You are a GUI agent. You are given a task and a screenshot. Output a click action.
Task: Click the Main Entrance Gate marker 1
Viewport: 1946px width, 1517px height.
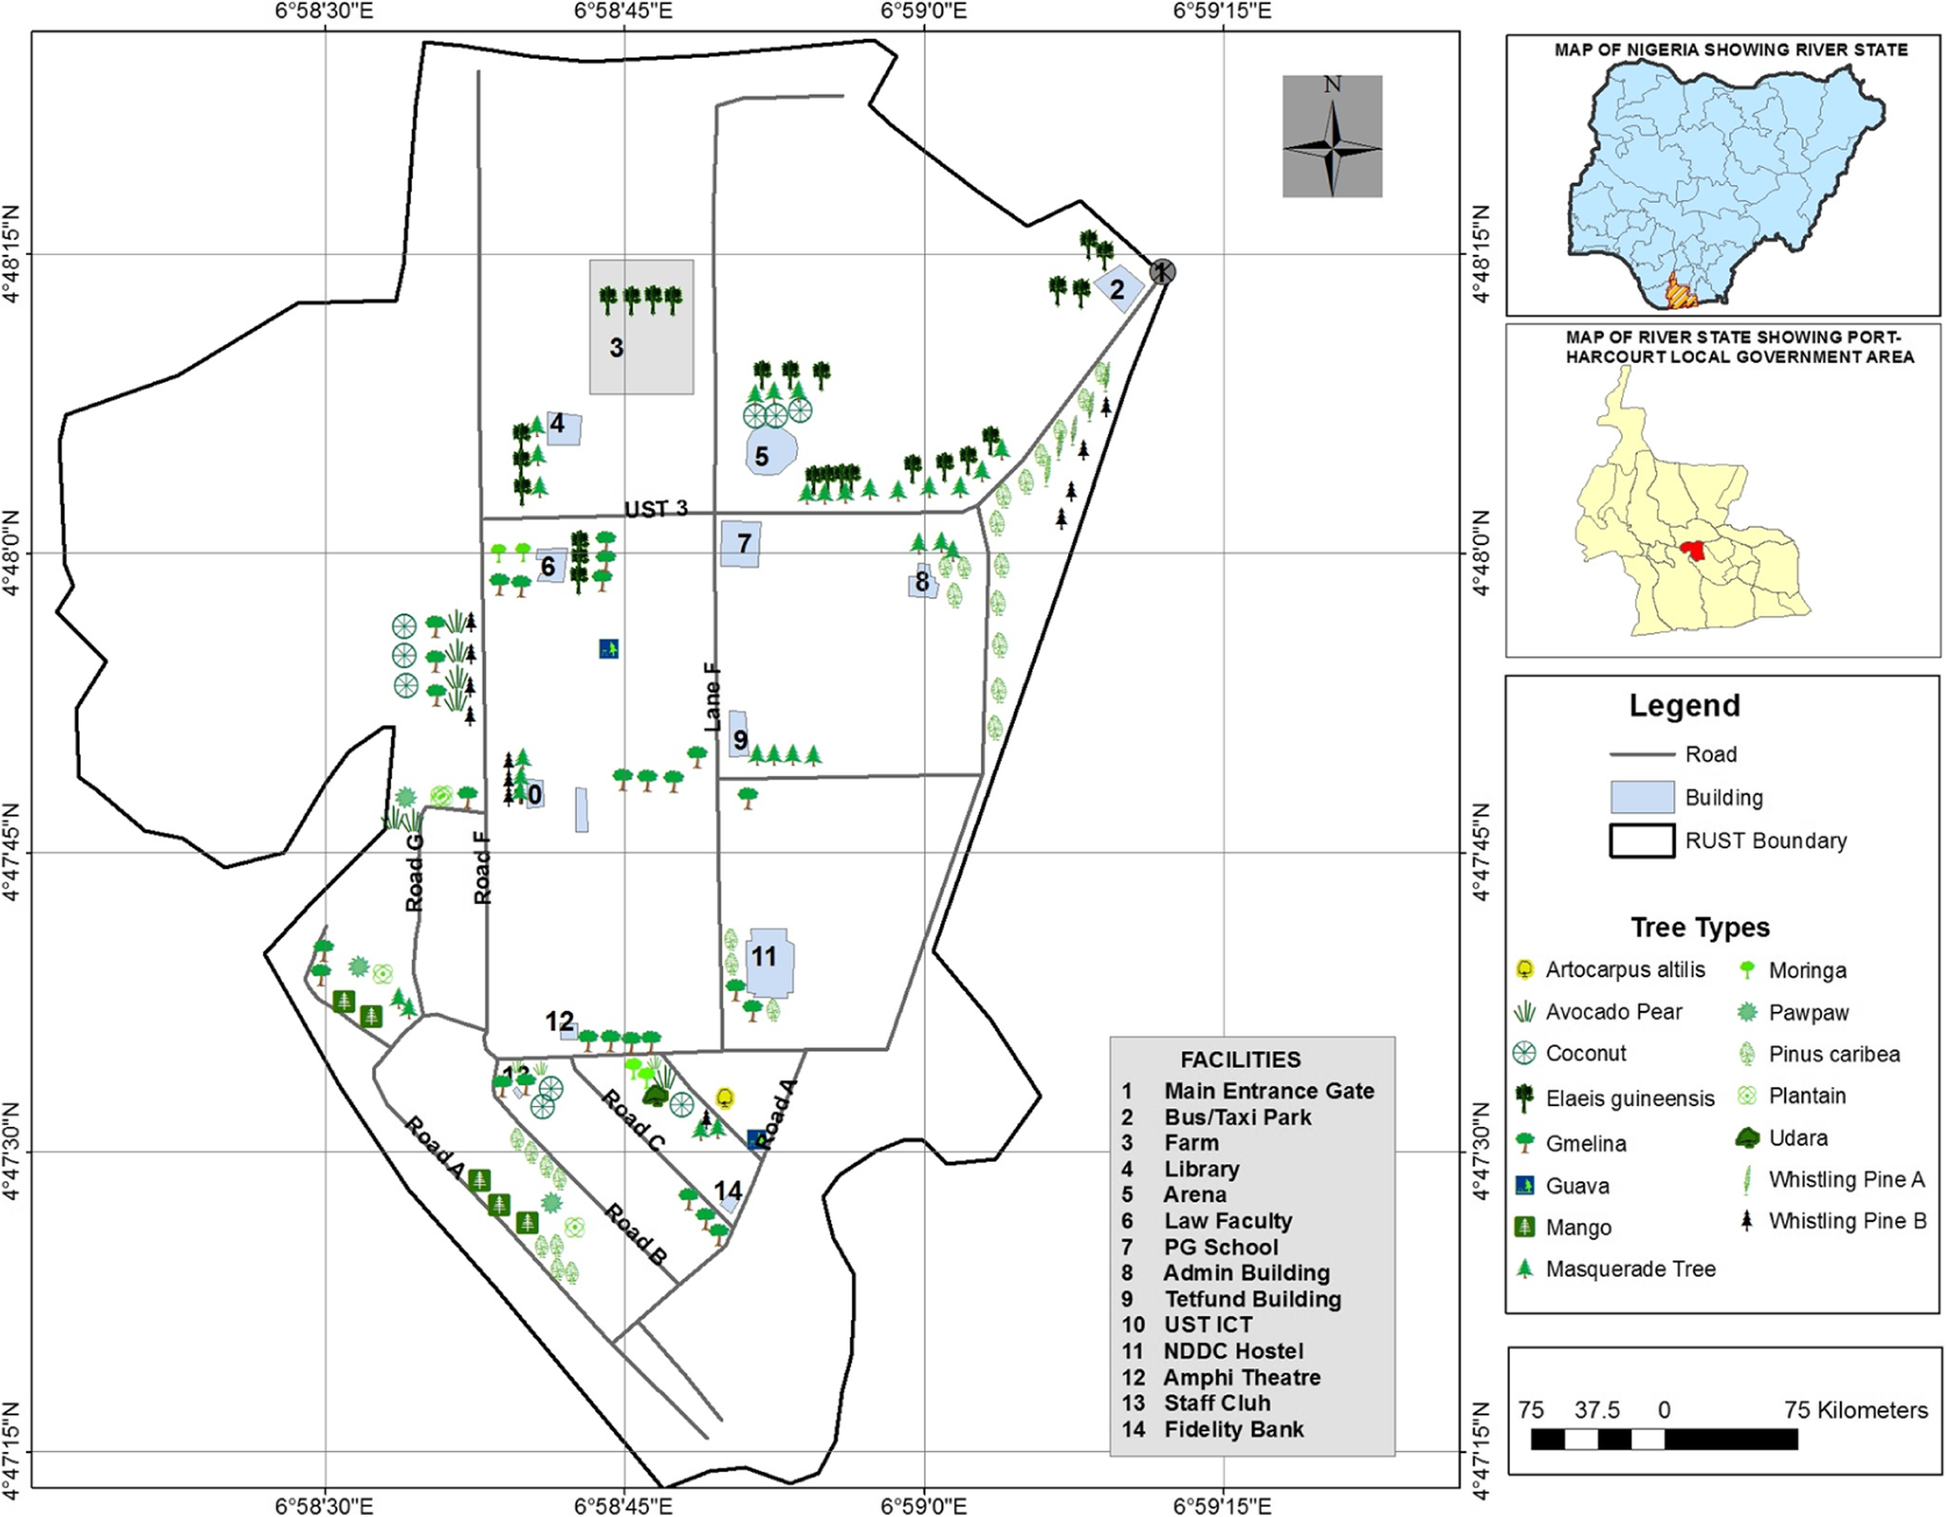(x=1162, y=271)
